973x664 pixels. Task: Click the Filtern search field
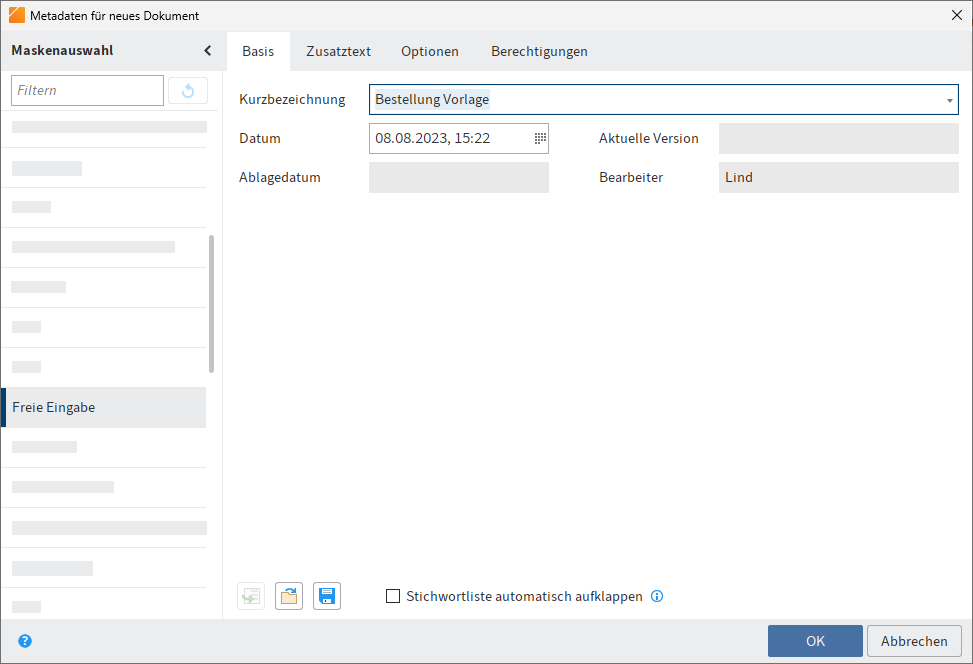click(87, 90)
